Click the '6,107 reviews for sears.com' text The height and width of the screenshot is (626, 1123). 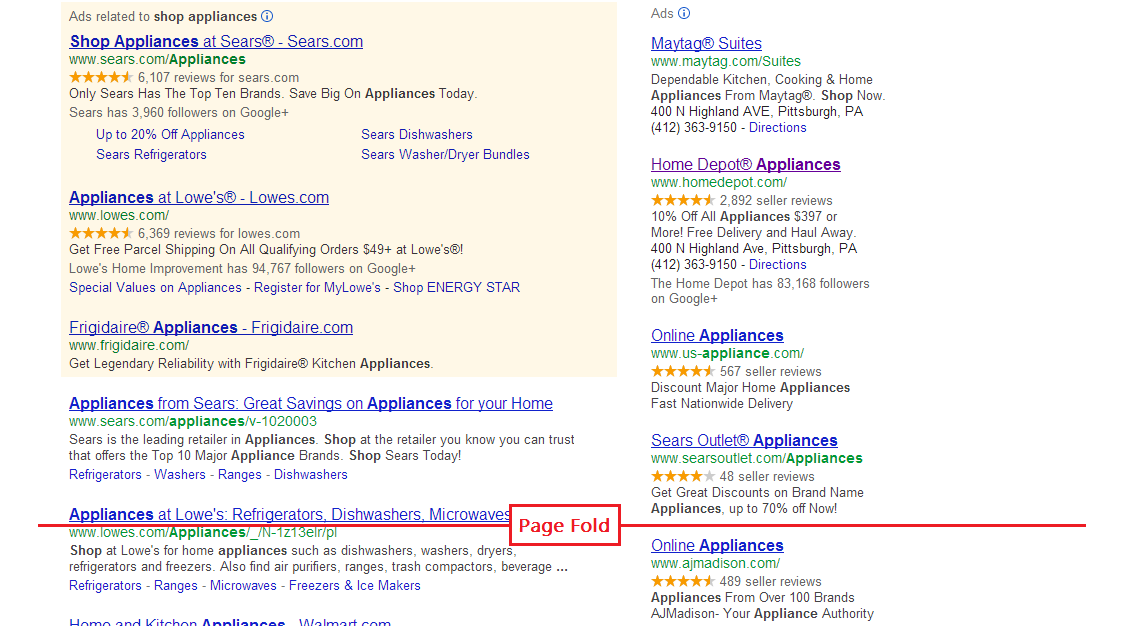tap(218, 77)
